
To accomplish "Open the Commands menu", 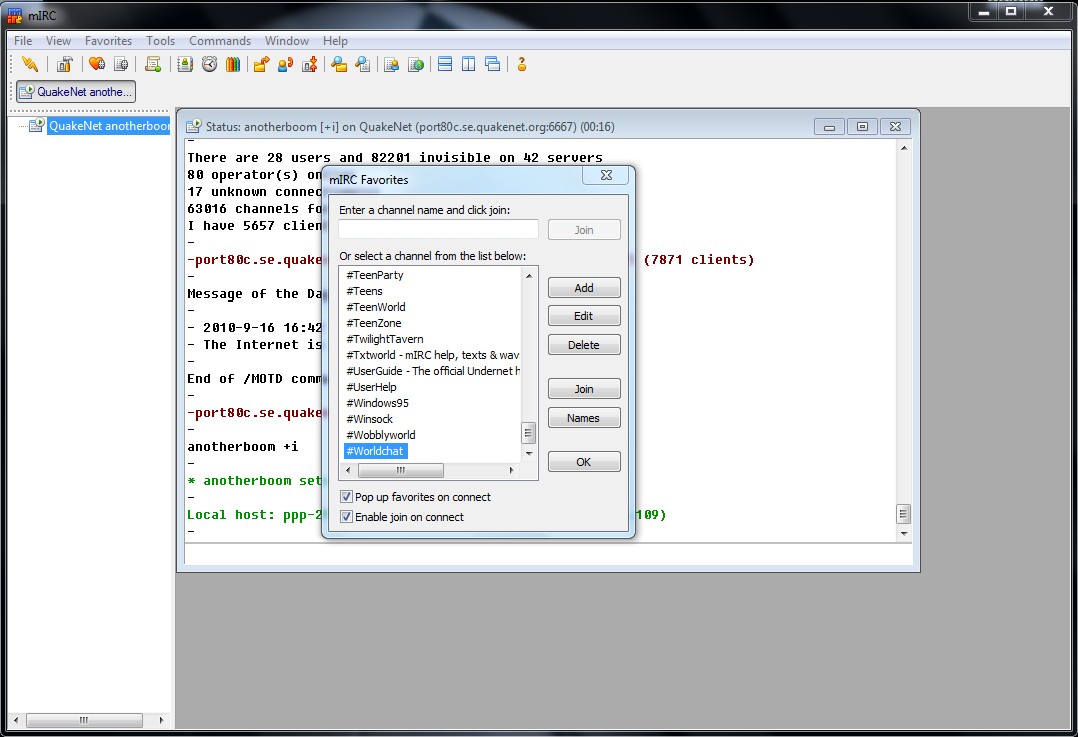I will click(x=220, y=41).
